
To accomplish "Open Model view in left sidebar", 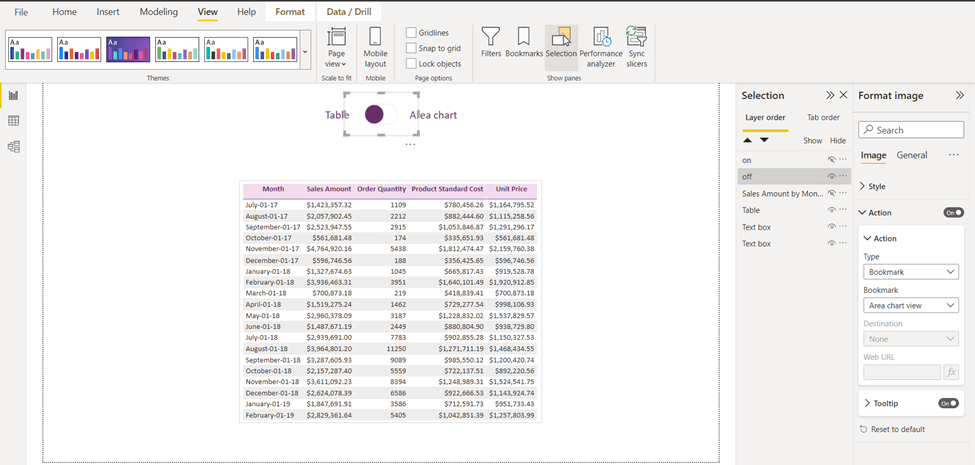I will coord(14,147).
